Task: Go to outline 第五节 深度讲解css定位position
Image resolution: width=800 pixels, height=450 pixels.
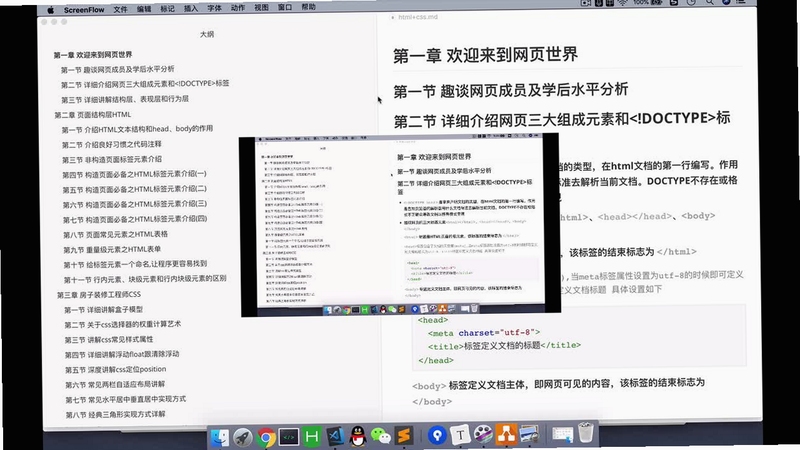Action: click(x=115, y=369)
